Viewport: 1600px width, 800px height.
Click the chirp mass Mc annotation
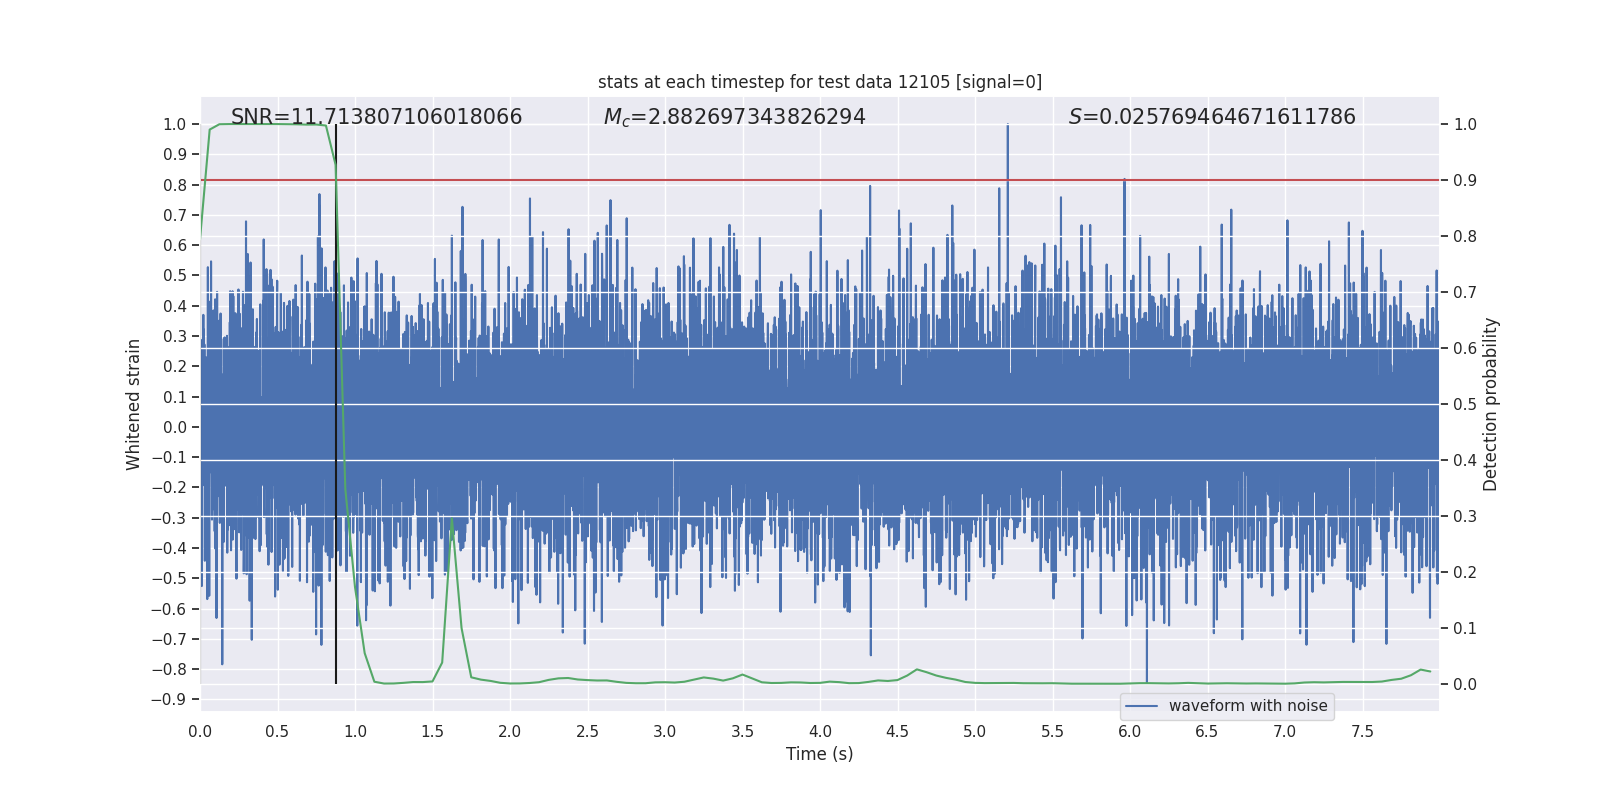click(734, 117)
